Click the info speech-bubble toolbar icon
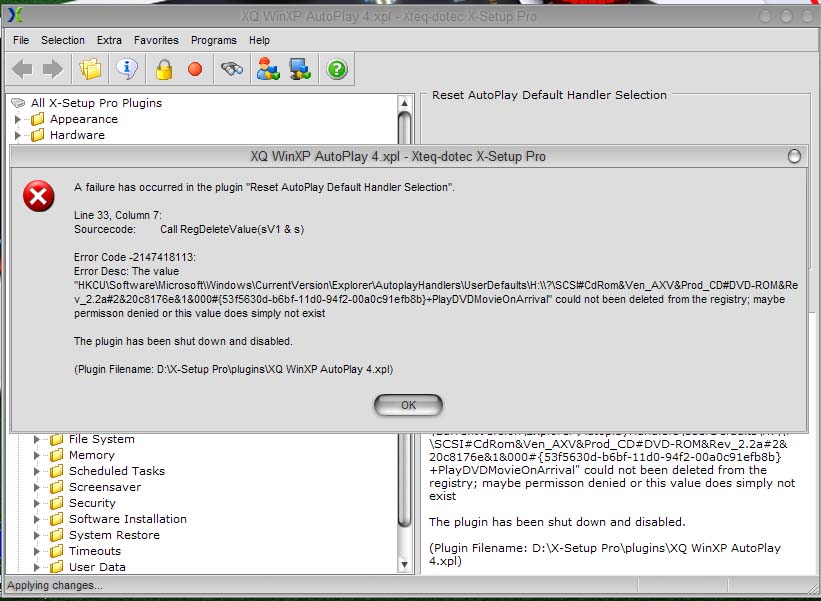821x601 pixels. 127,69
